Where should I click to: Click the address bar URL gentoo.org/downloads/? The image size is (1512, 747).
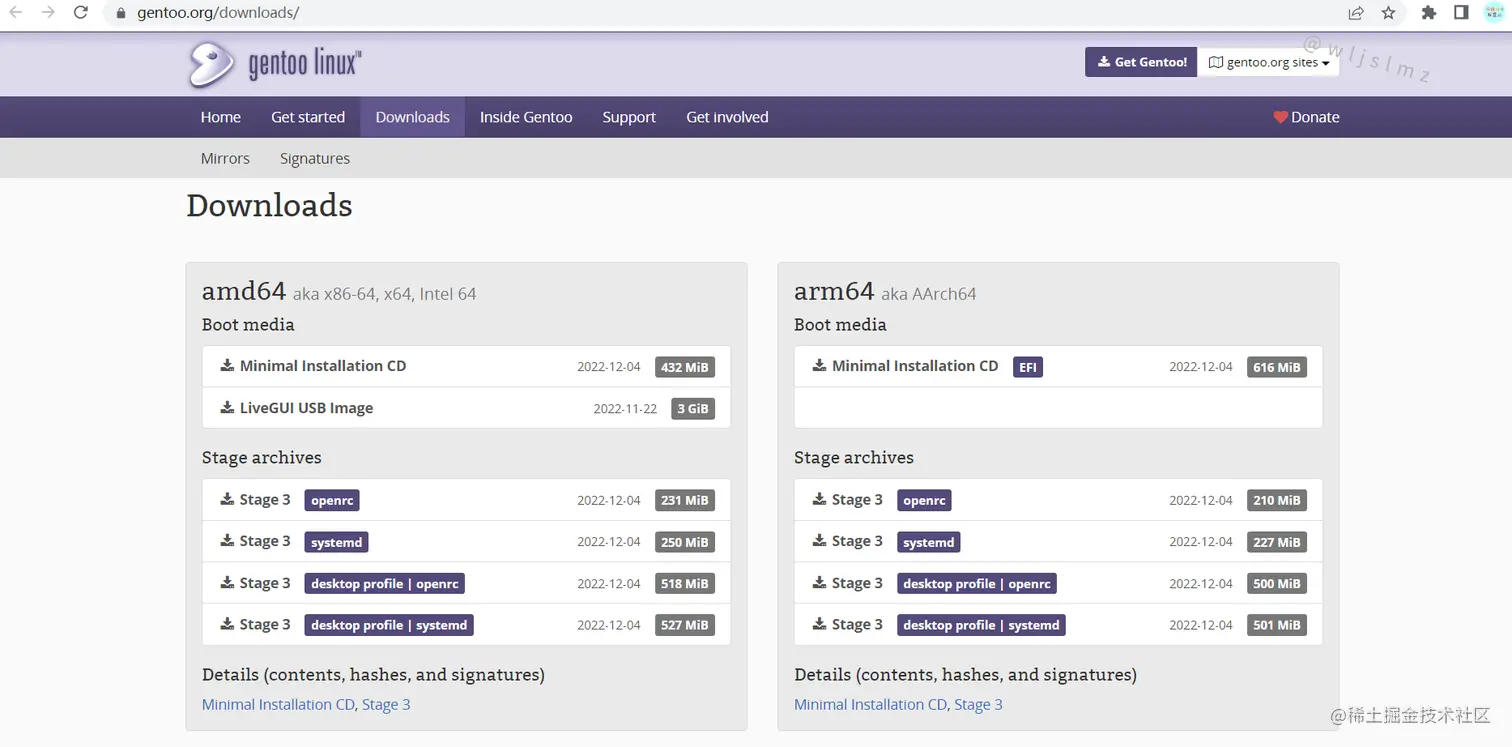coord(218,13)
